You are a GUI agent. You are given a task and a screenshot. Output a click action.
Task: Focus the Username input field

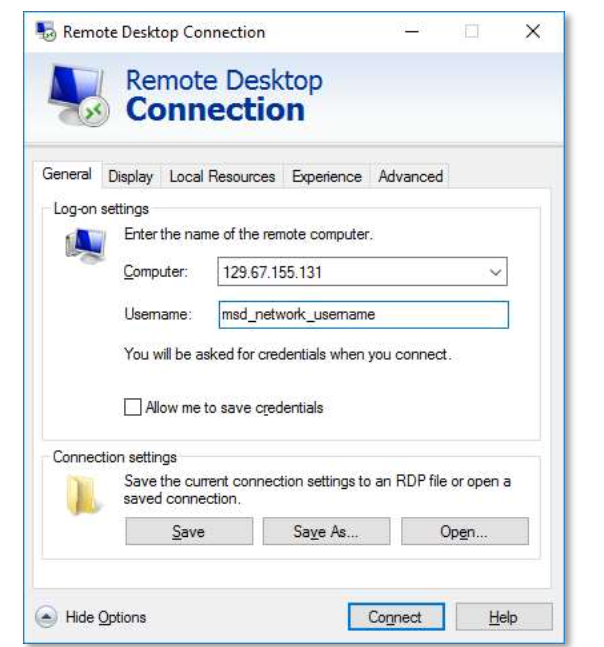363,315
